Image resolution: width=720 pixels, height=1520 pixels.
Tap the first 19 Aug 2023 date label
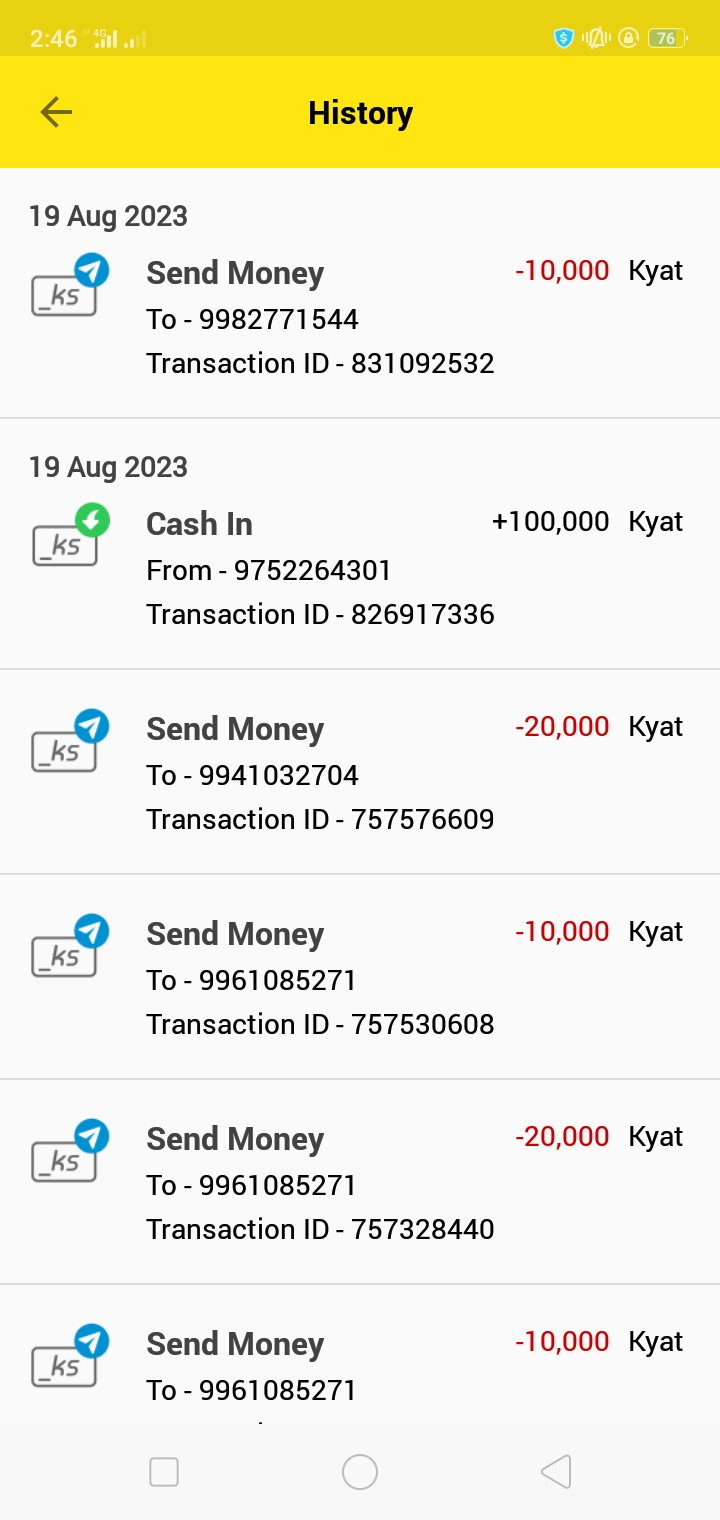coord(108,216)
